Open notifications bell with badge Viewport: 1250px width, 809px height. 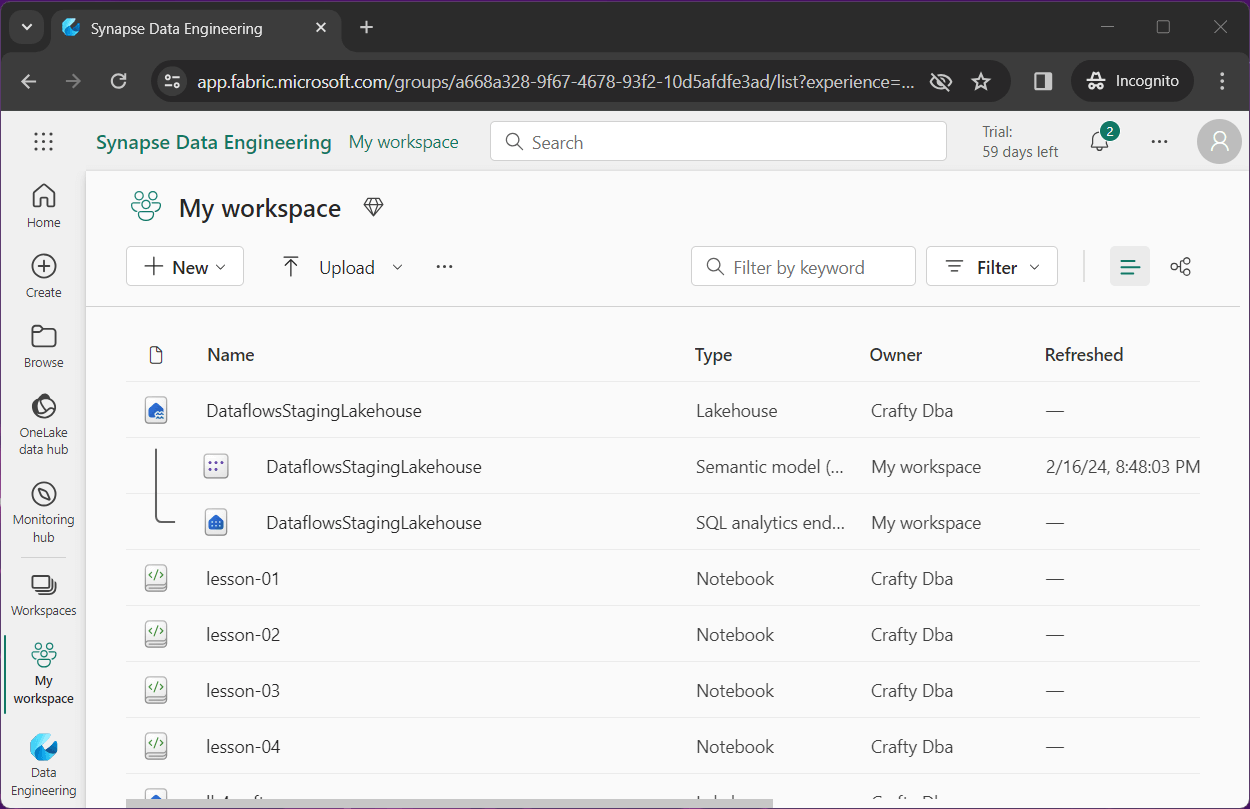(1100, 142)
